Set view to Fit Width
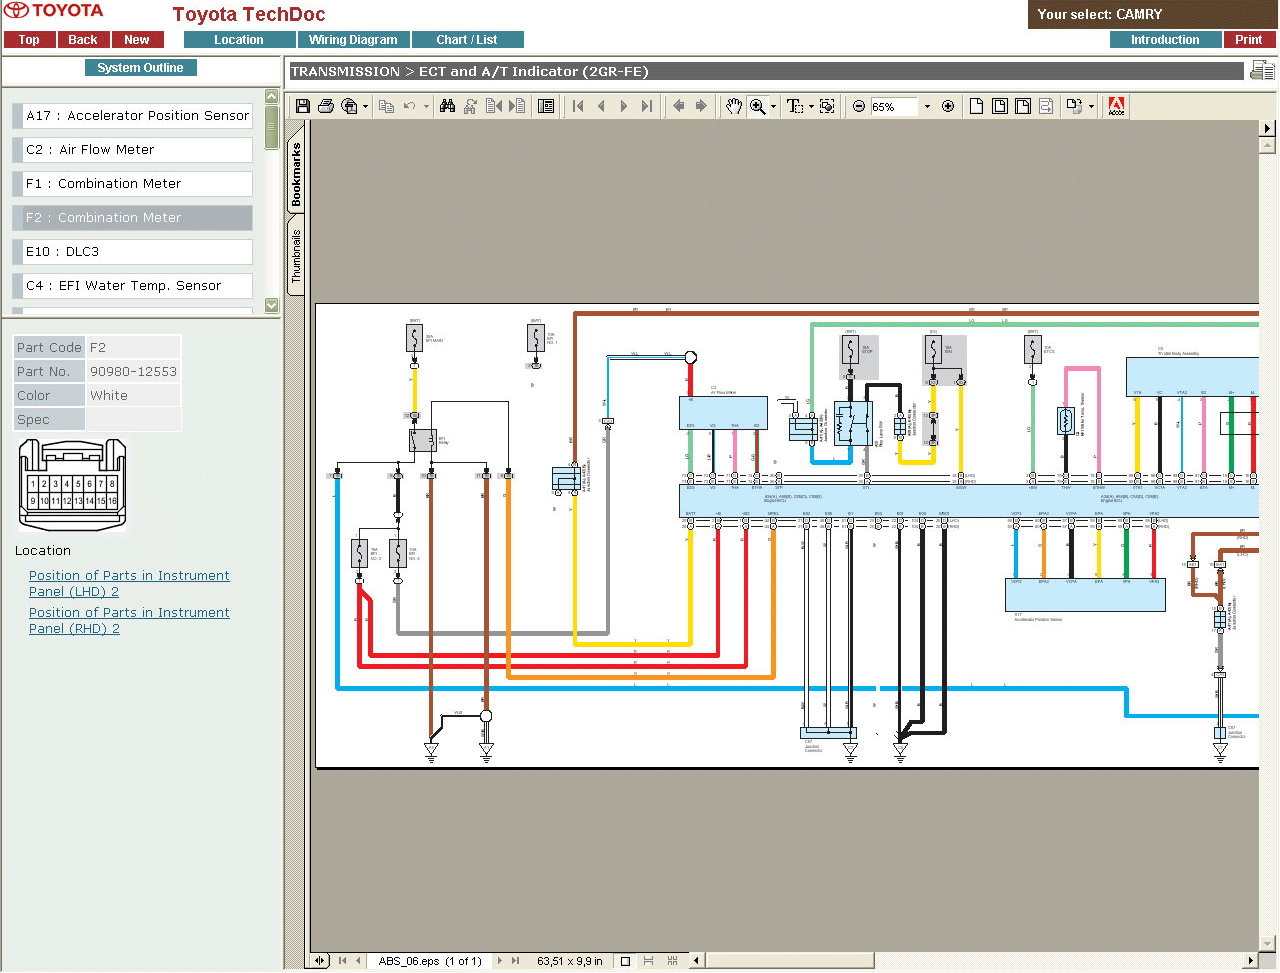This screenshot has height=973, width=1280. coord(1023,106)
